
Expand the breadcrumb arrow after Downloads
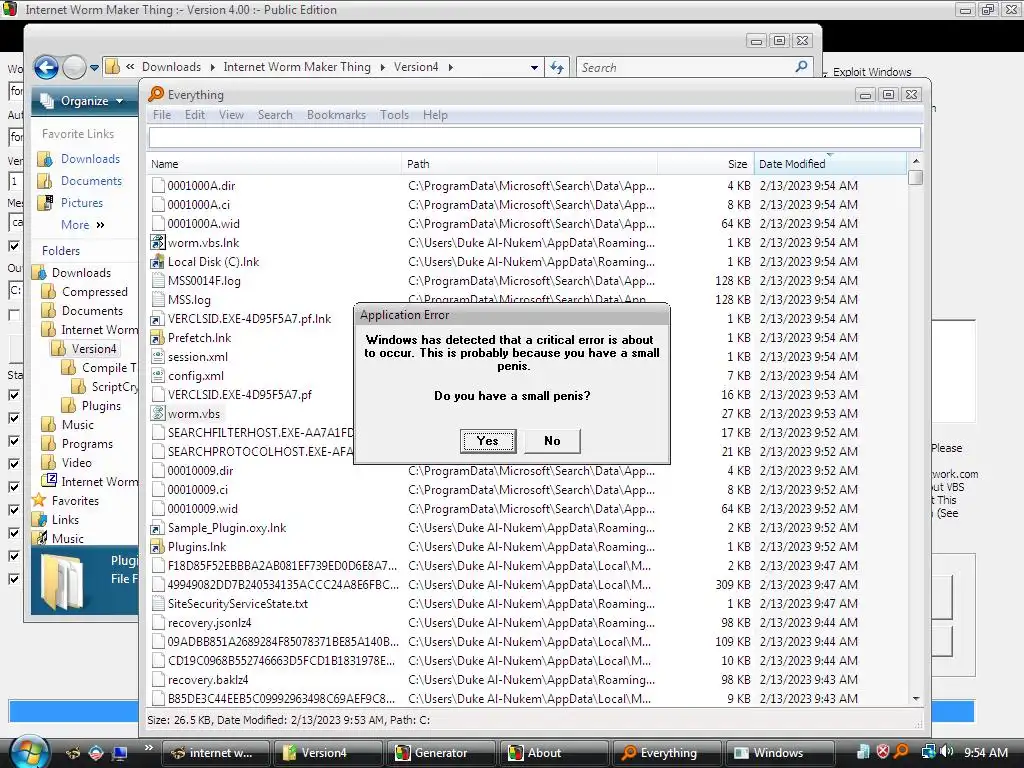click(212, 67)
